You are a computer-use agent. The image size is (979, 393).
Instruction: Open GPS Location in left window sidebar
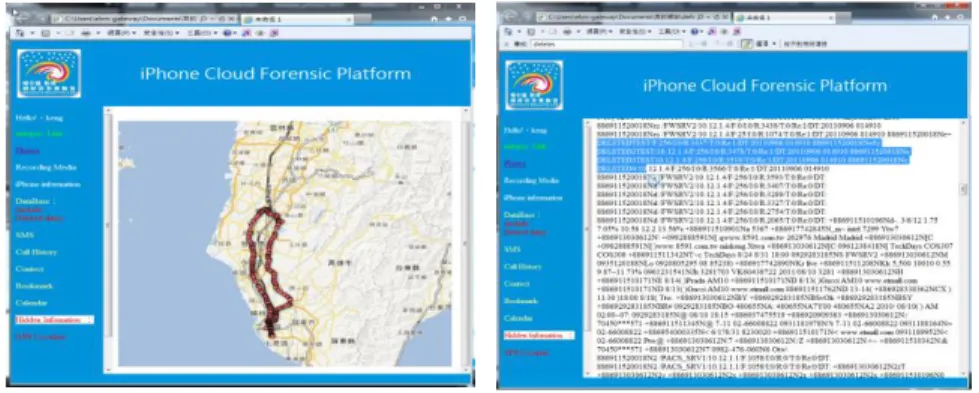coord(40,337)
